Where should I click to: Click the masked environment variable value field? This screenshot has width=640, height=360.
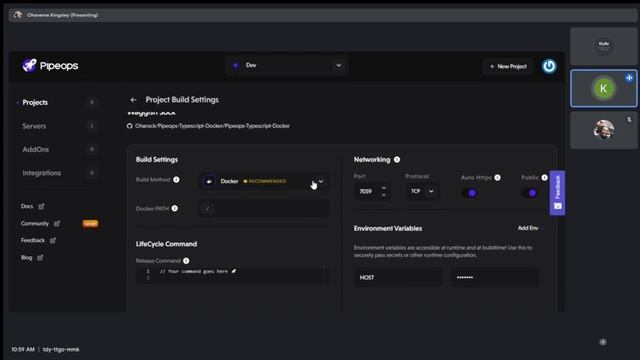495,277
